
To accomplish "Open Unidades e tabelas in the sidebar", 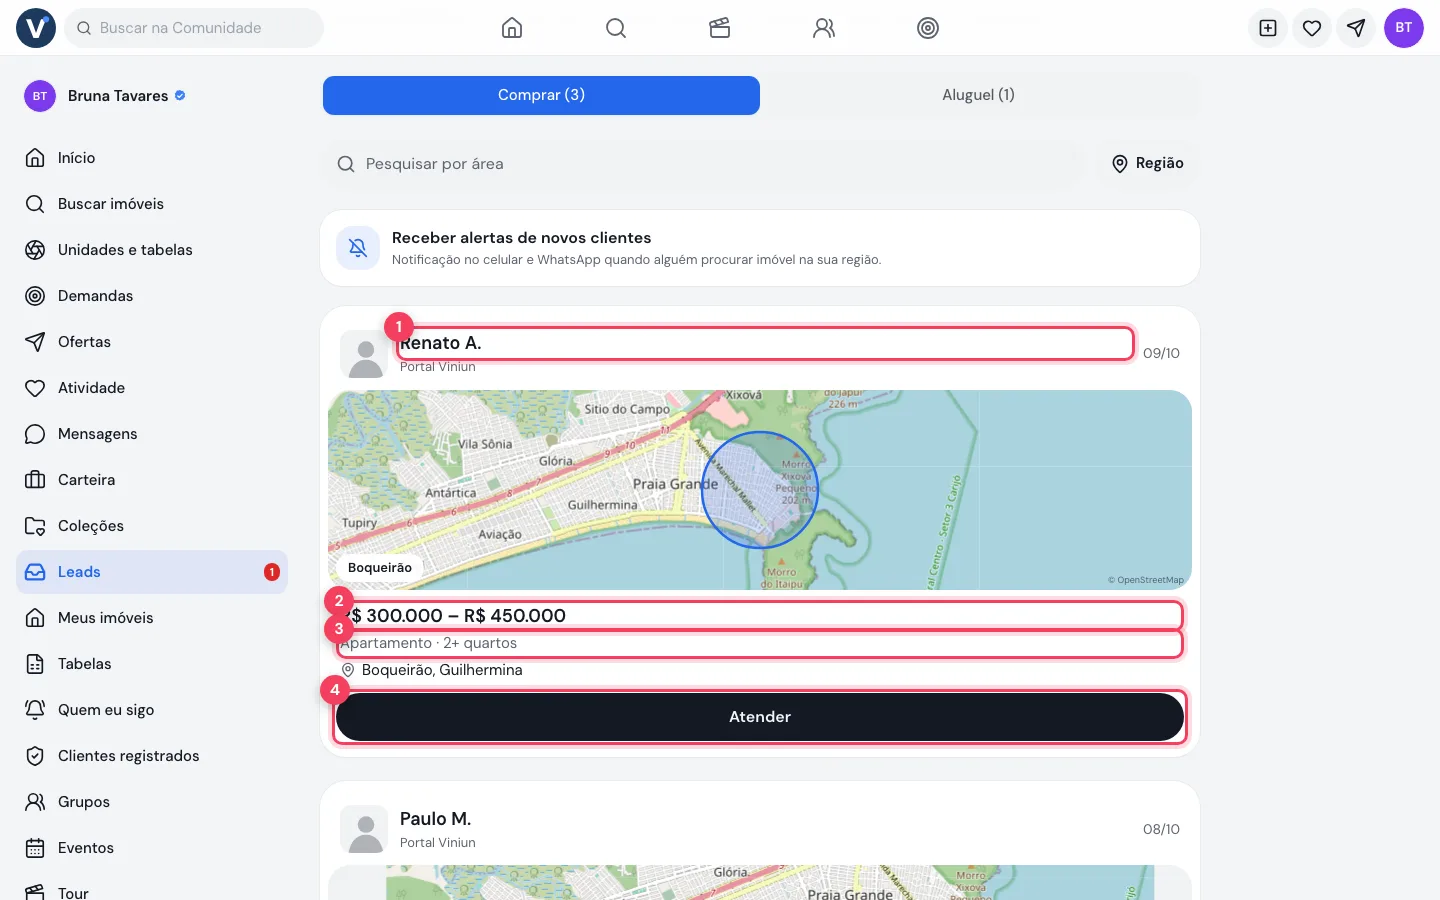I will click(152, 250).
